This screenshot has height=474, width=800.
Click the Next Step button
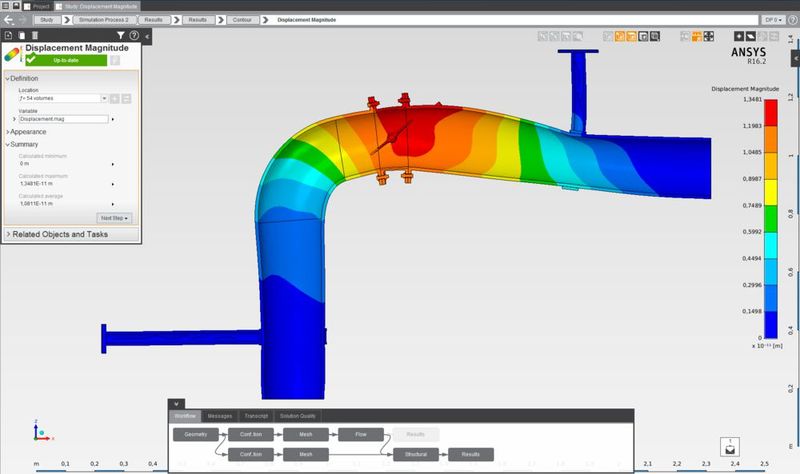click(x=114, y=217)
